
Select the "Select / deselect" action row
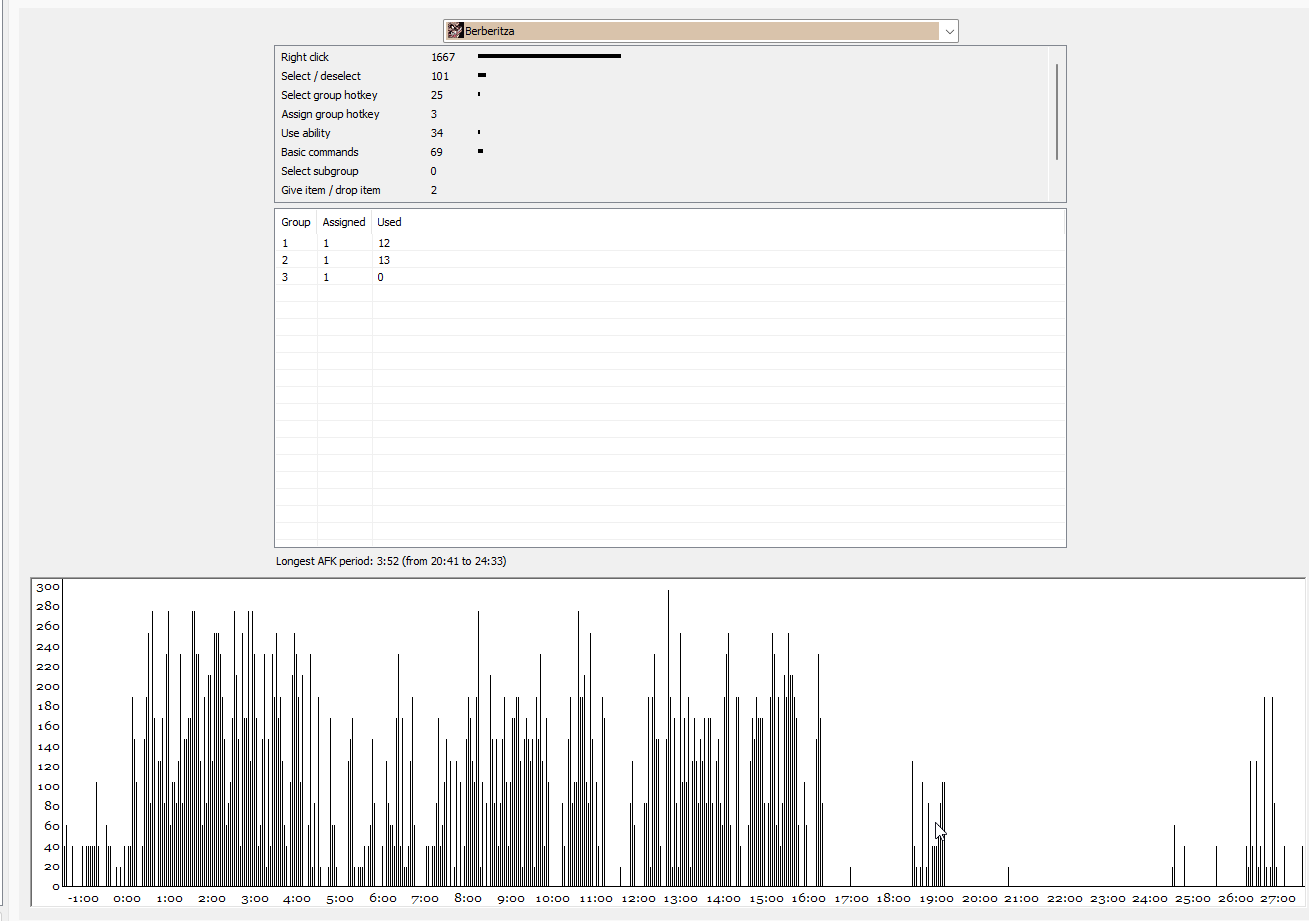[x=661, y=76]
